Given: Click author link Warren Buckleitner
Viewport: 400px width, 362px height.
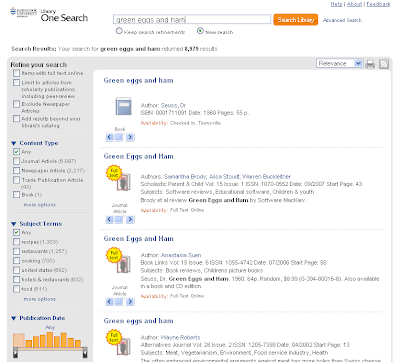Looking at the screenshot, I should coord(266,177).
